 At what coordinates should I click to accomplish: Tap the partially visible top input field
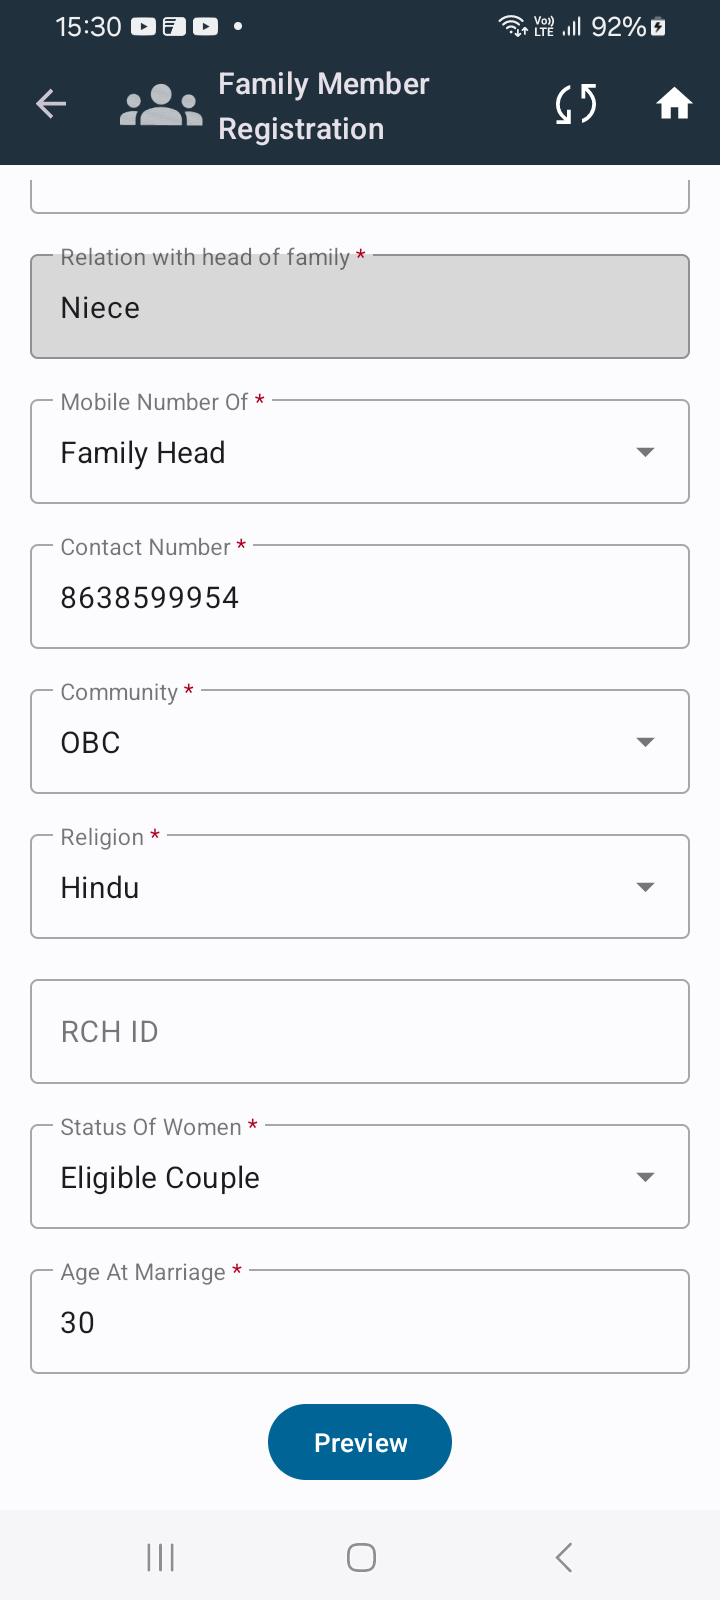tap(360, 195)
